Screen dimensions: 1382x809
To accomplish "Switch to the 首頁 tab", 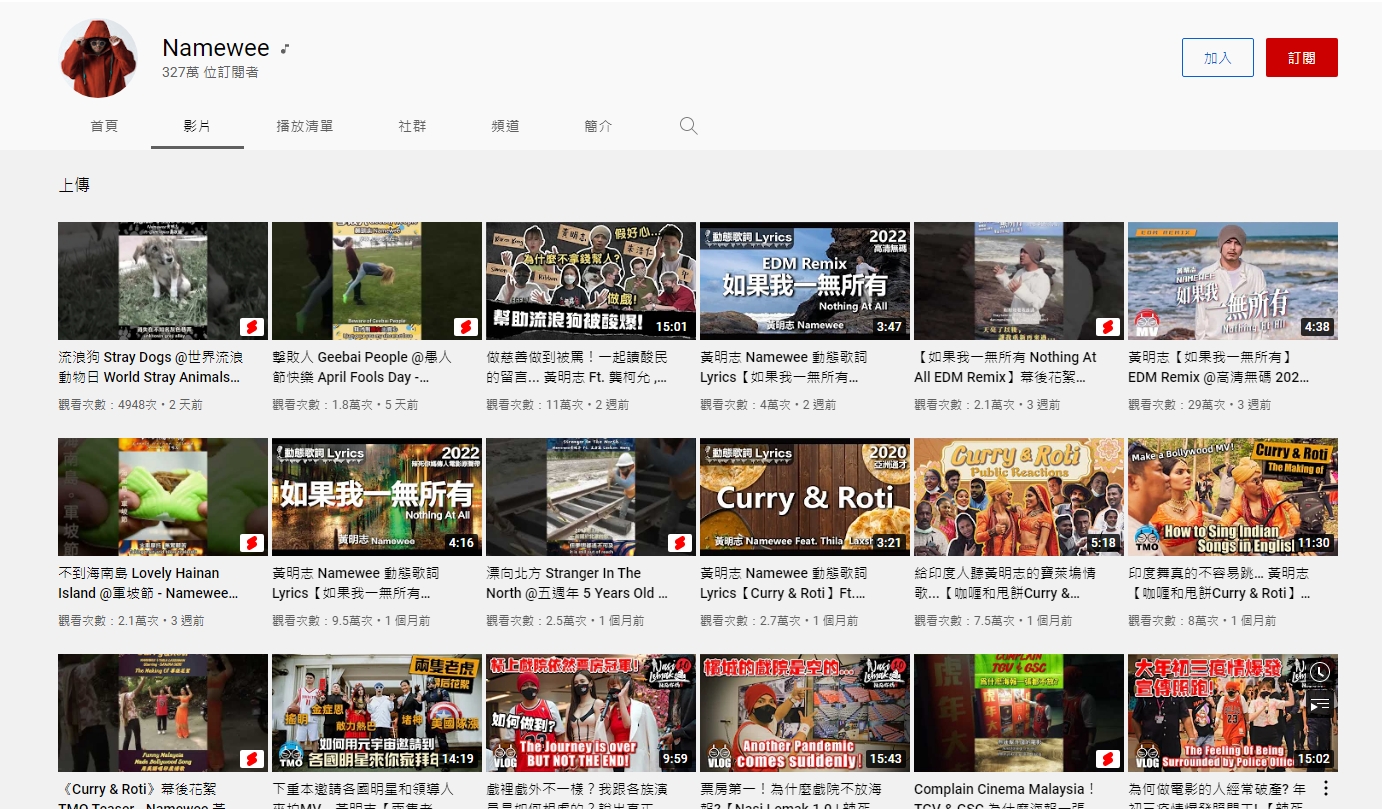I will pyautogui.click(x=104, y=126).
